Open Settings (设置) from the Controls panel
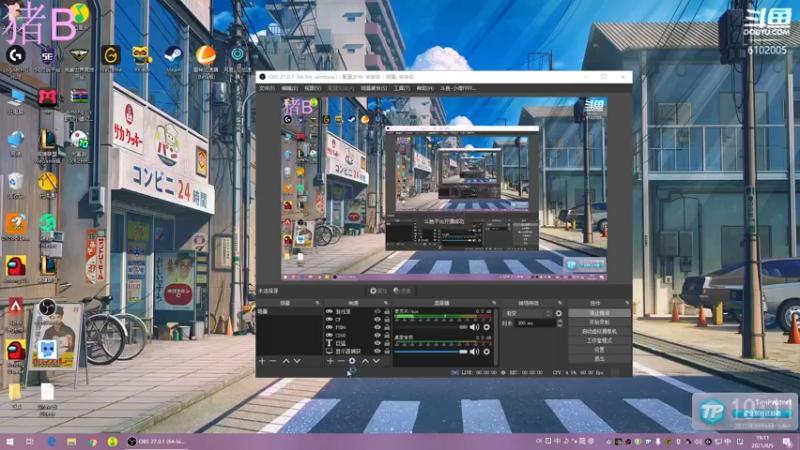The width and height of the screenshot is (800, 450). tap(599, 350)
